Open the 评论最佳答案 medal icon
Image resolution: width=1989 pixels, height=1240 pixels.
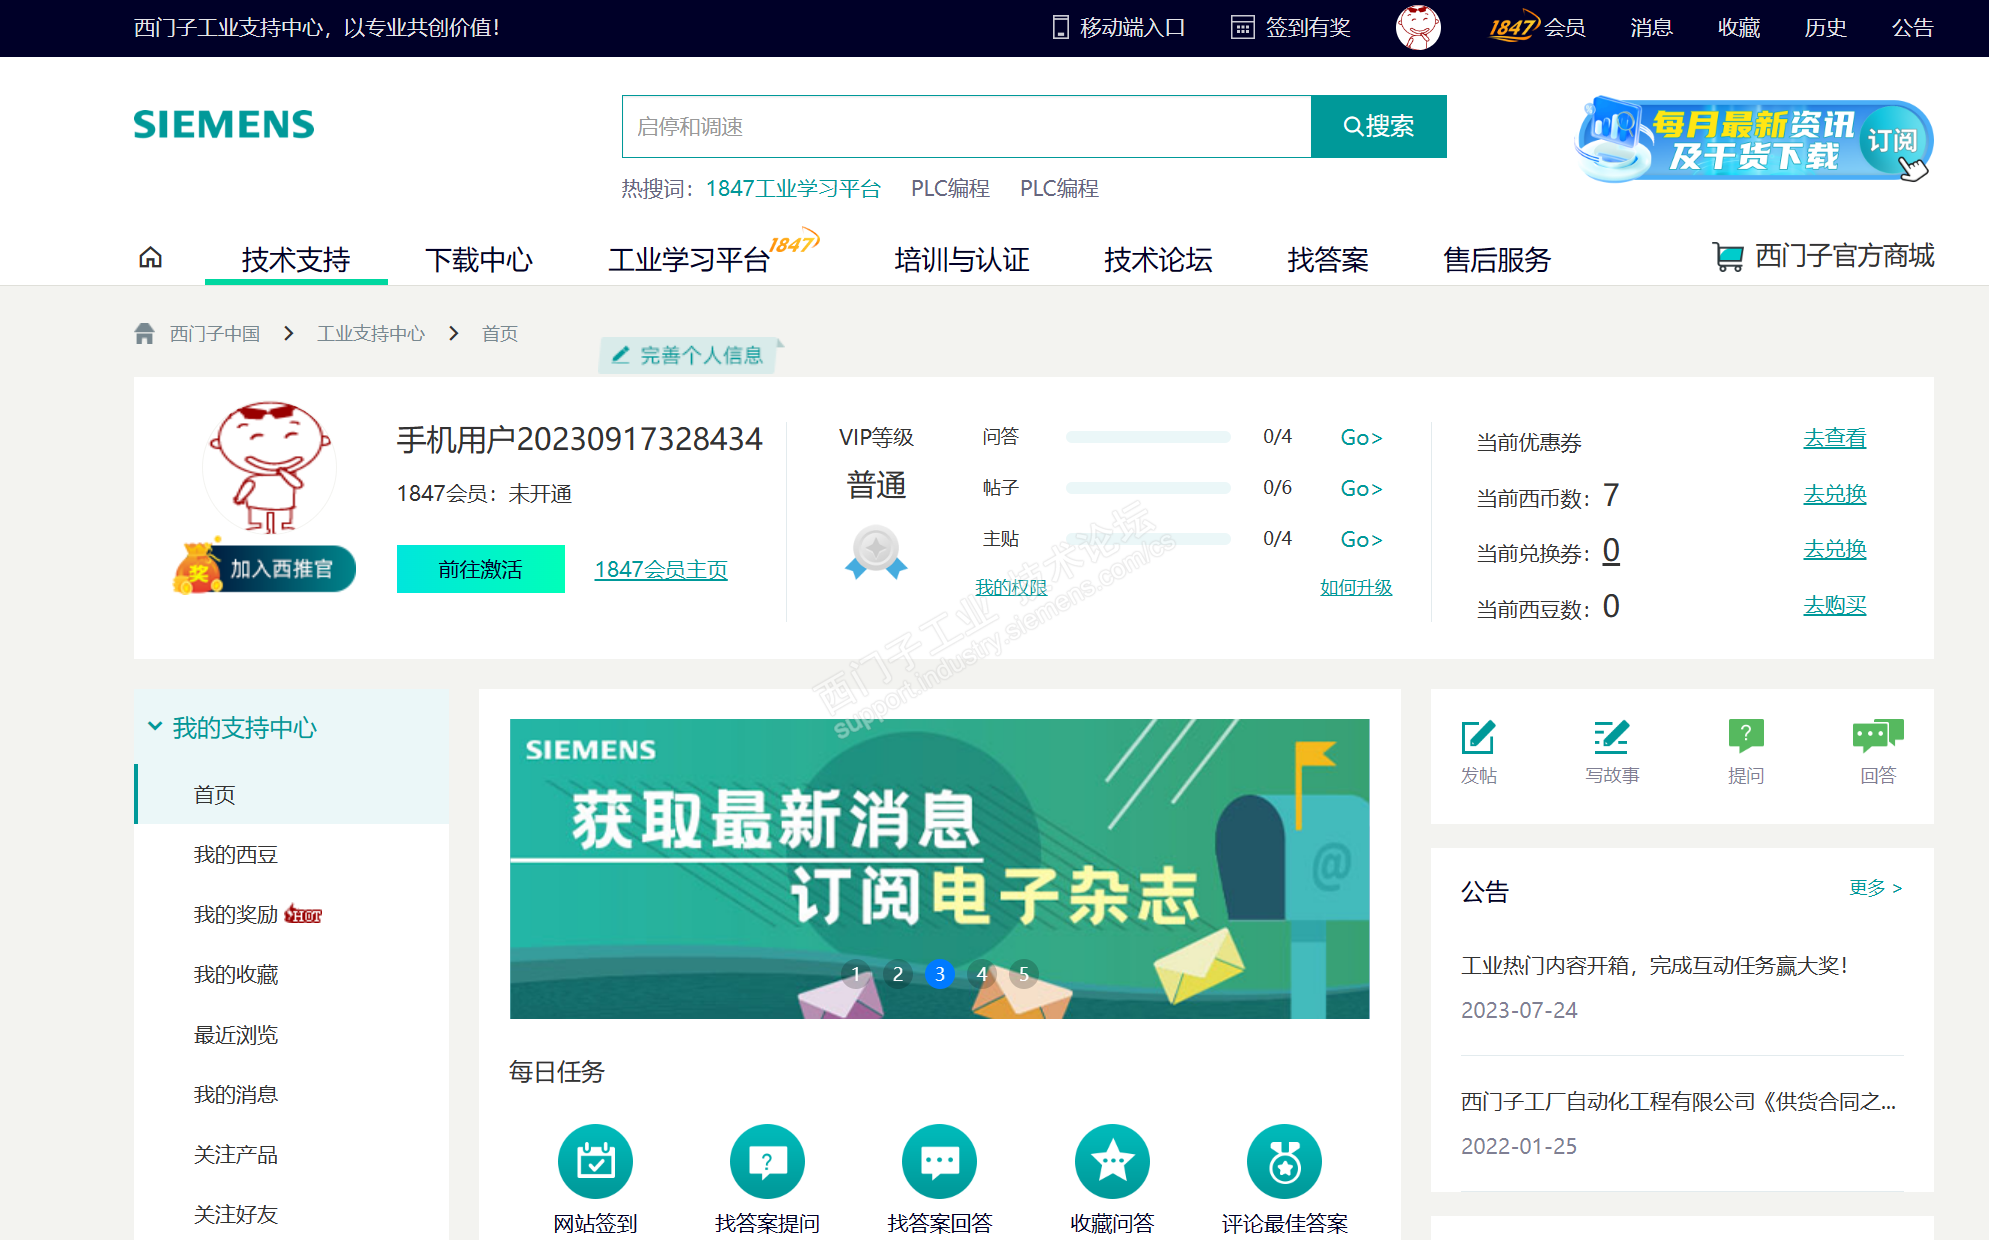(x=1284, y=1161)
